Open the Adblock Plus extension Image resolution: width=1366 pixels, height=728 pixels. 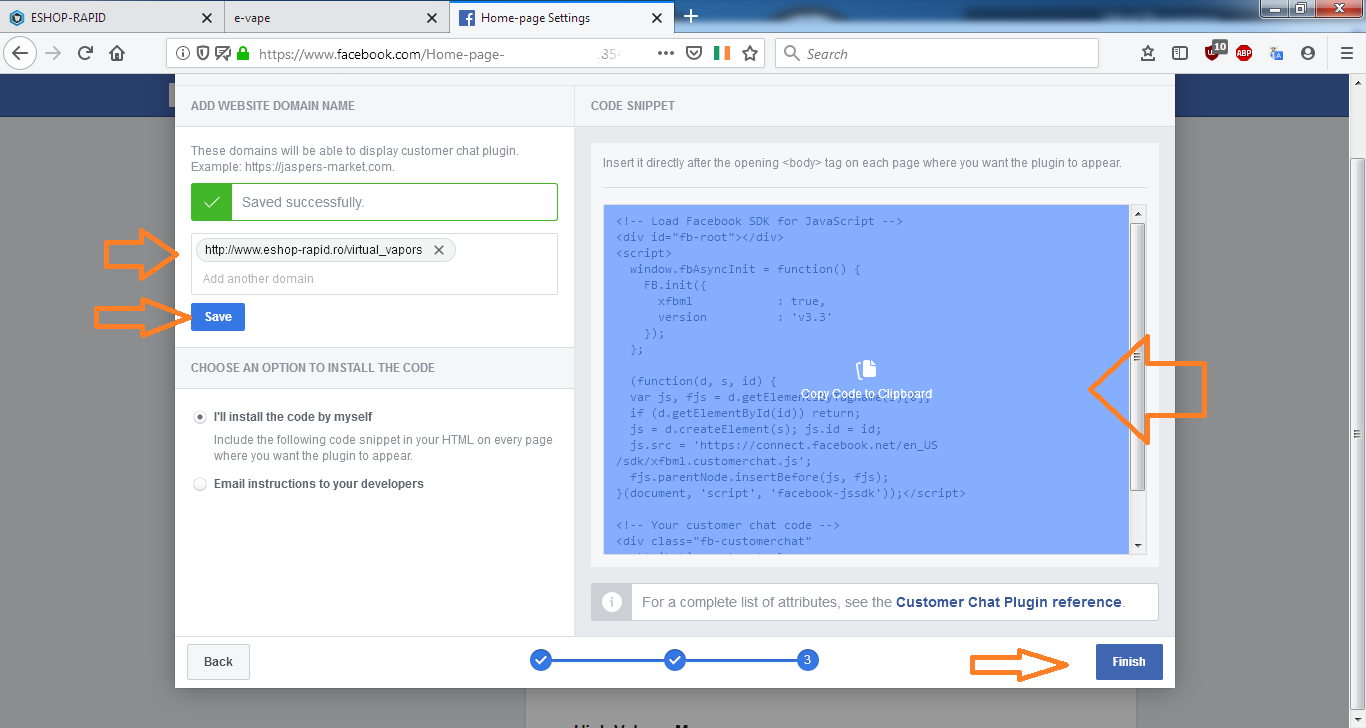[1244, 54]
